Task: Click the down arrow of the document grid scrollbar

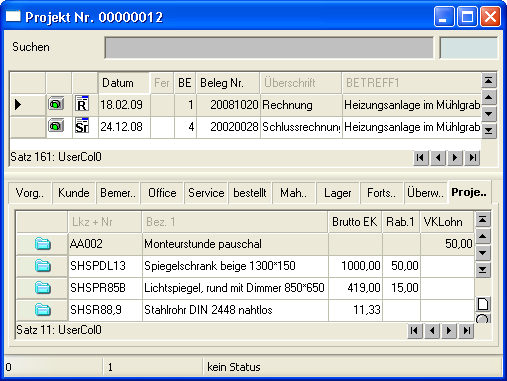Action: [x=489, y=114]
